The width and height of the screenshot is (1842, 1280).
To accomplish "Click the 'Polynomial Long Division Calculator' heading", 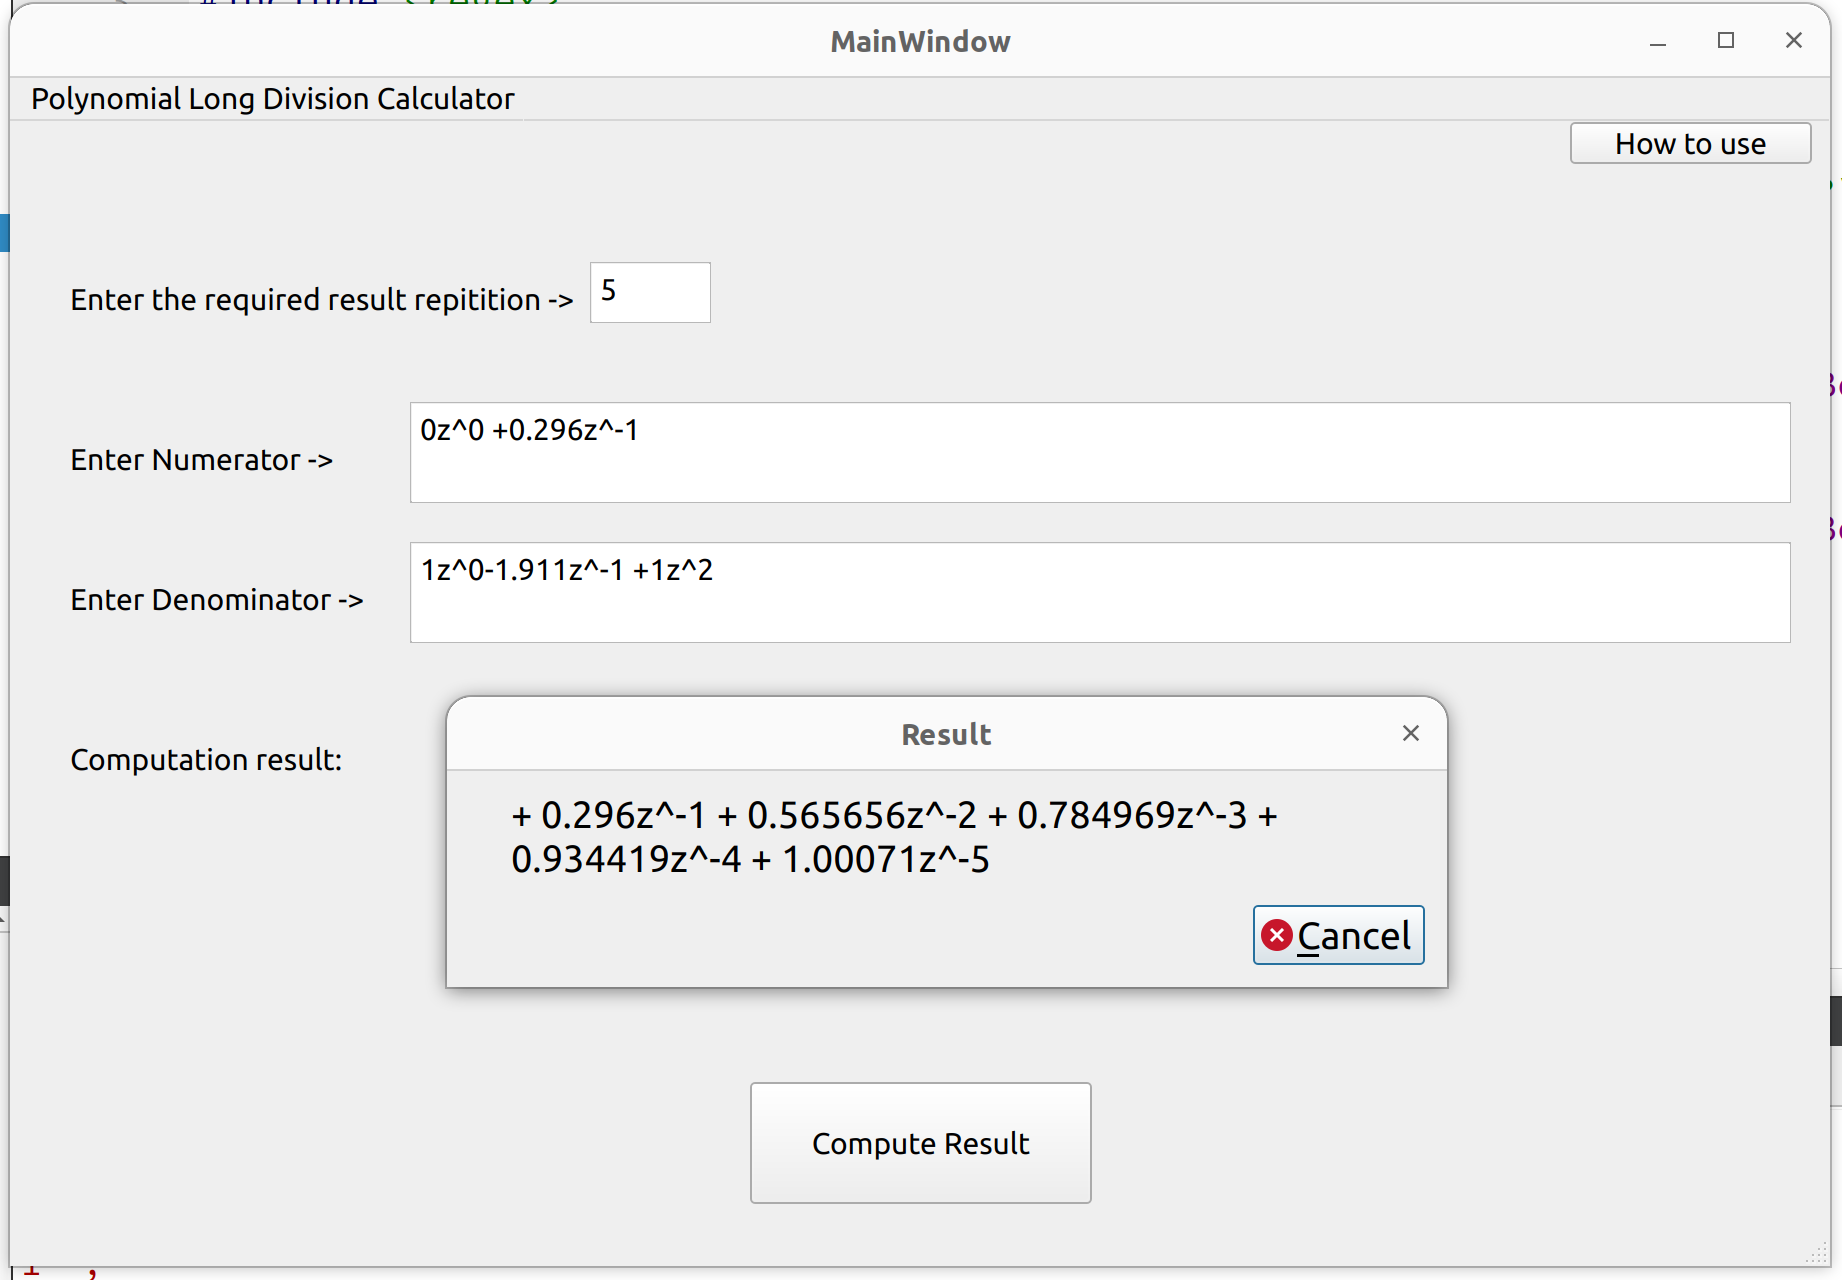I will 272,99.
